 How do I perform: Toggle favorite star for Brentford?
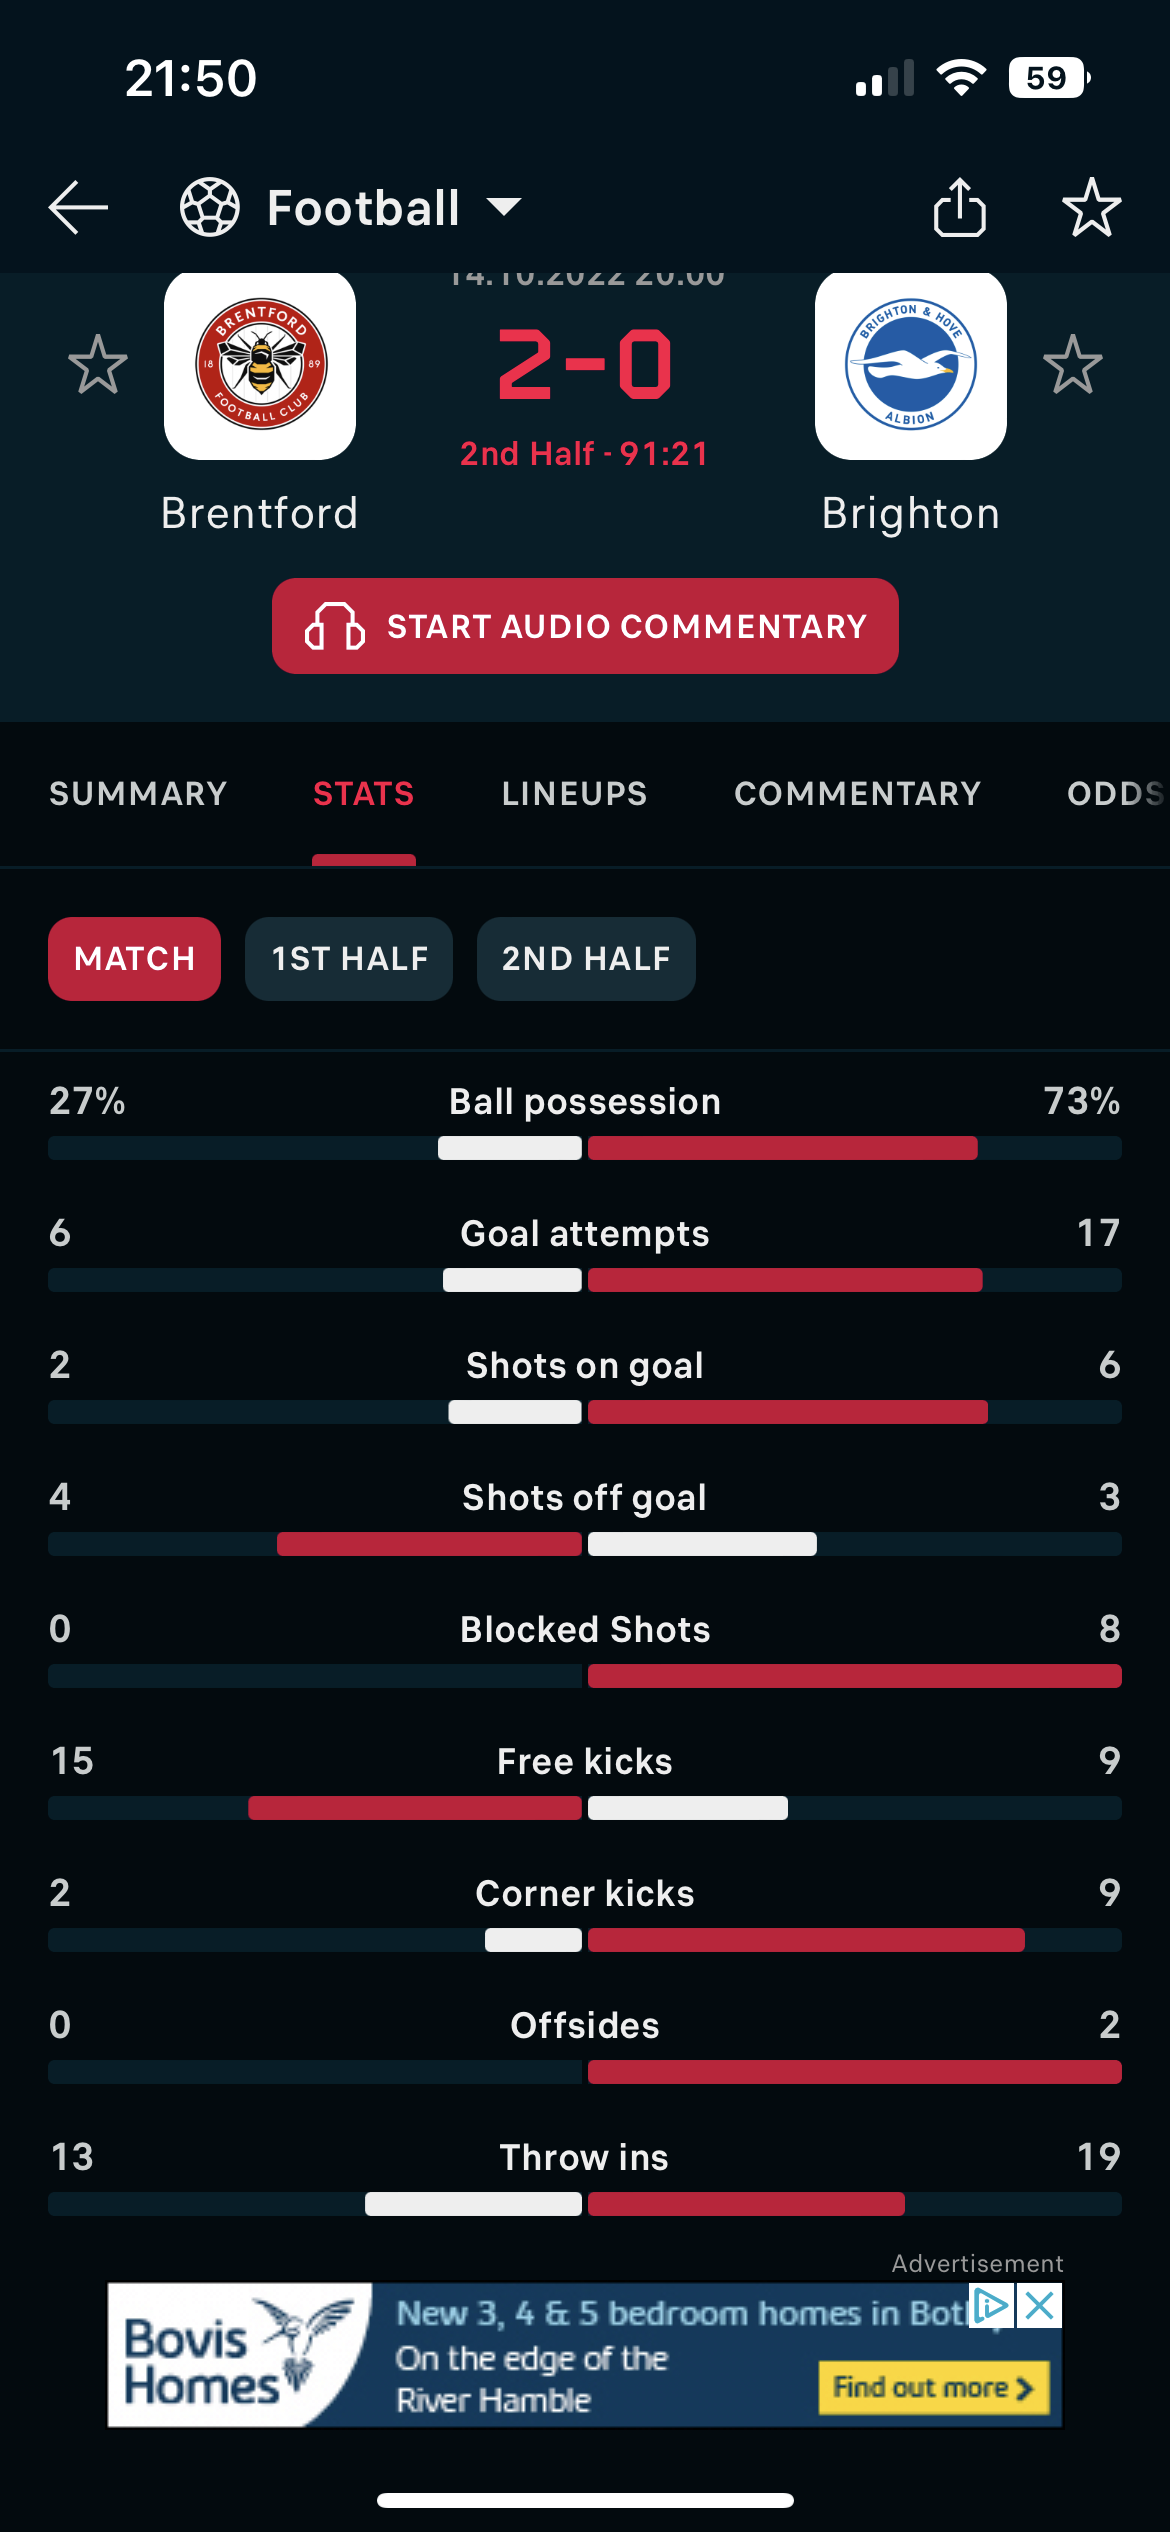coord(98,365)
